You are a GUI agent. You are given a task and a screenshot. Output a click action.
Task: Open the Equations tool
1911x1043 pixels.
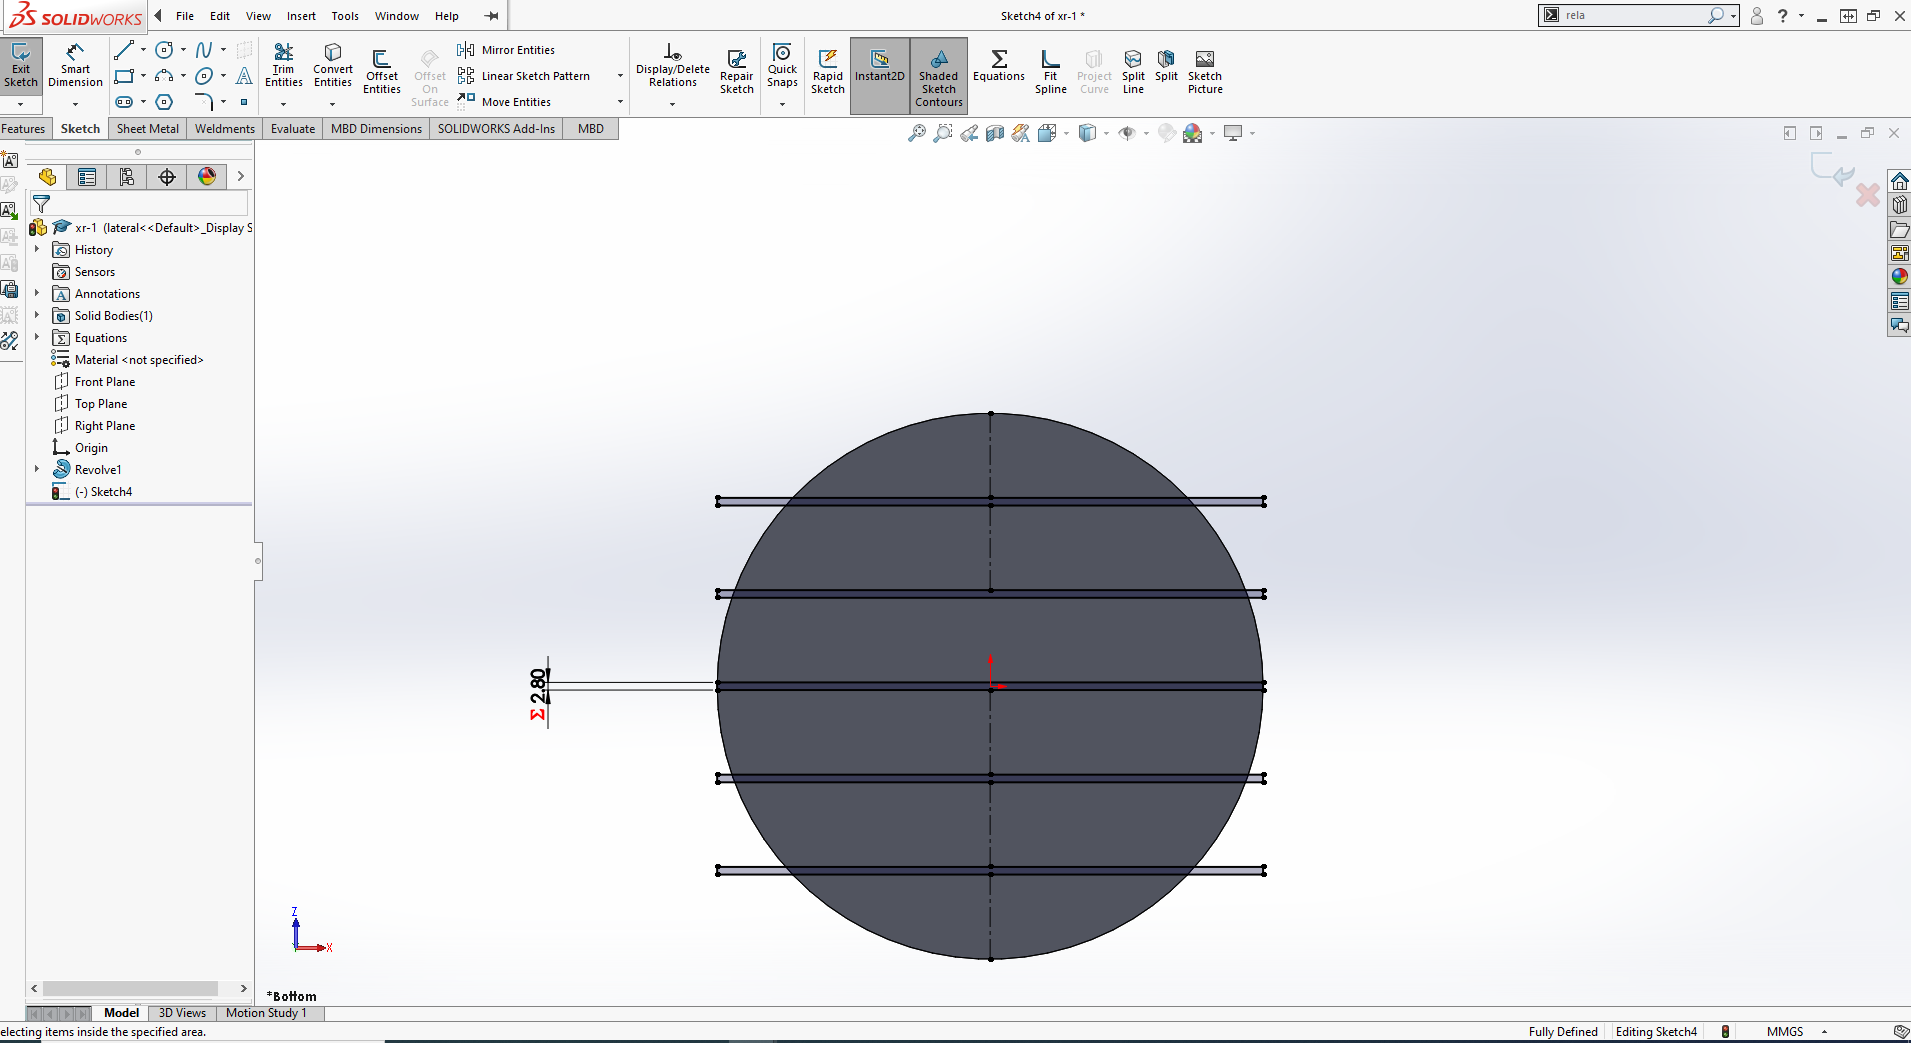999,66
